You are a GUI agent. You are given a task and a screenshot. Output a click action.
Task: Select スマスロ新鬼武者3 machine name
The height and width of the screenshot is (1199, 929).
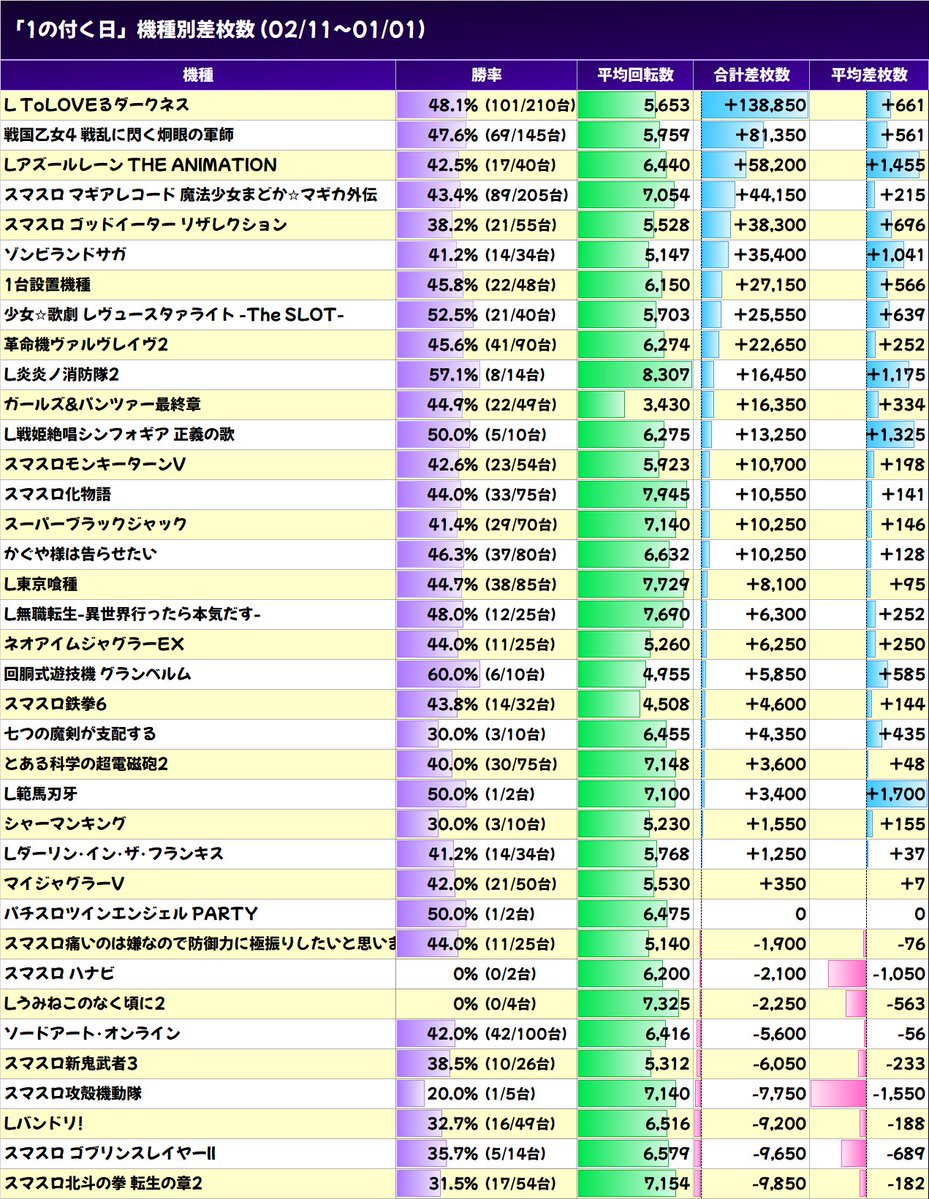click(x=70, y=1064)
